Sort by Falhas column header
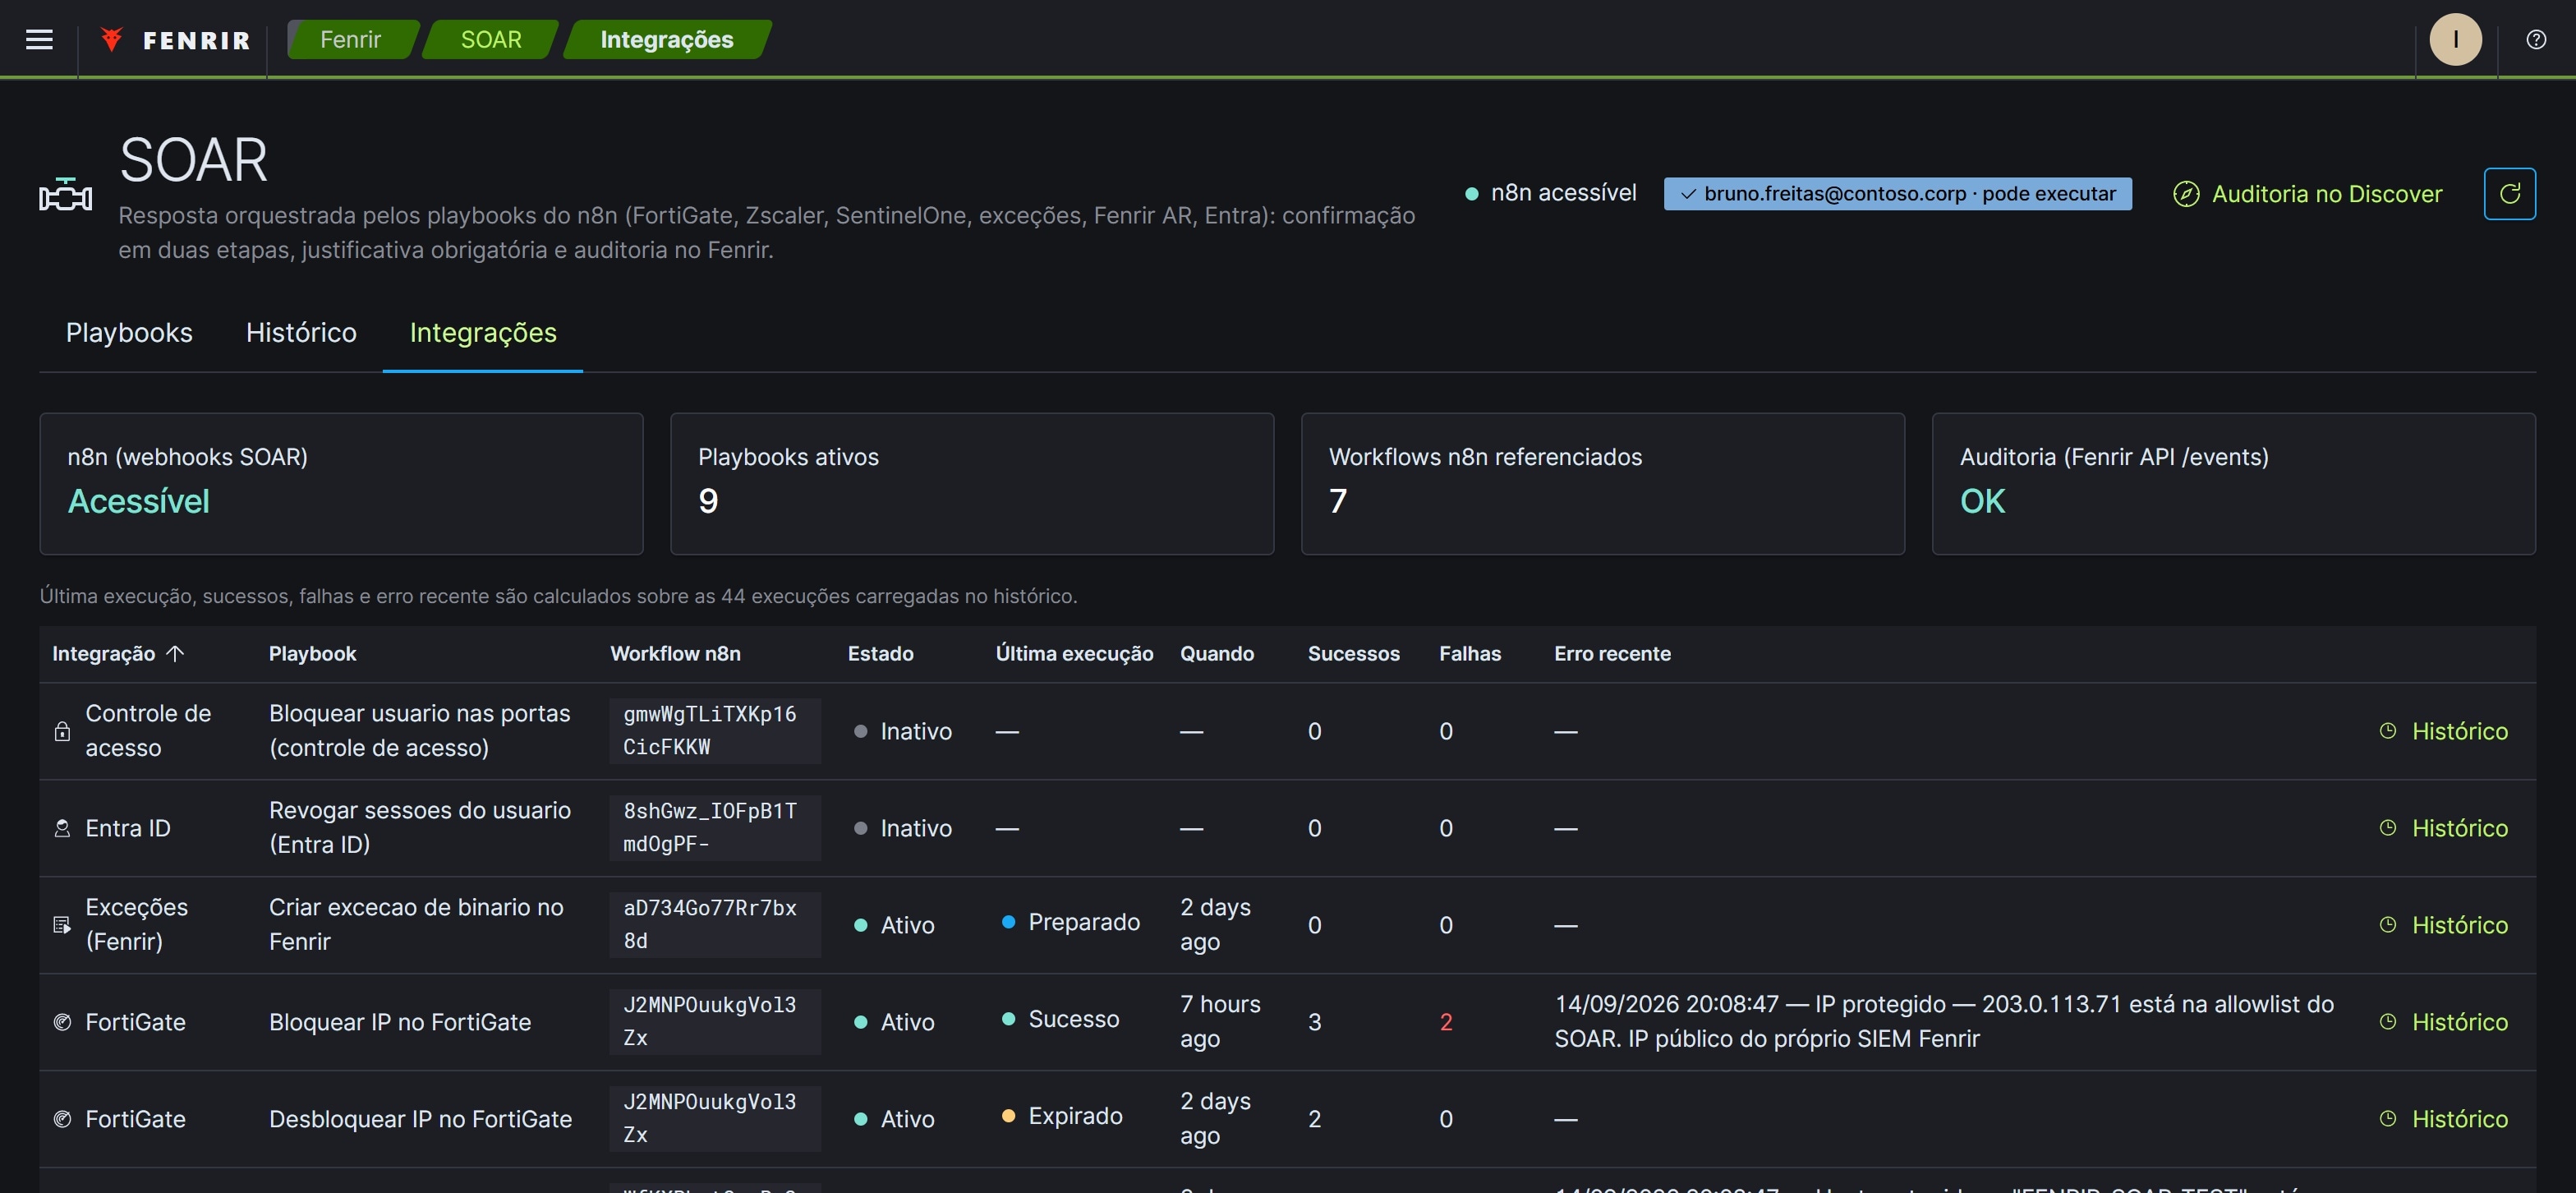The image size is (2576, 1193). tap(1469, 654)
